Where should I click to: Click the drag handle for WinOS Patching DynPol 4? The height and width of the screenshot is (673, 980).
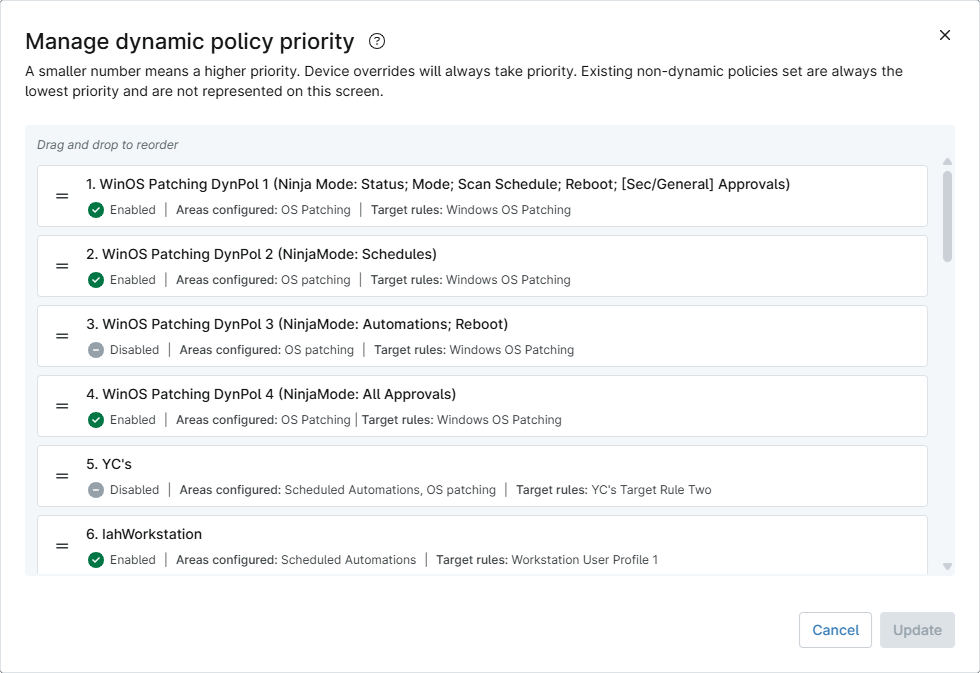61,406
